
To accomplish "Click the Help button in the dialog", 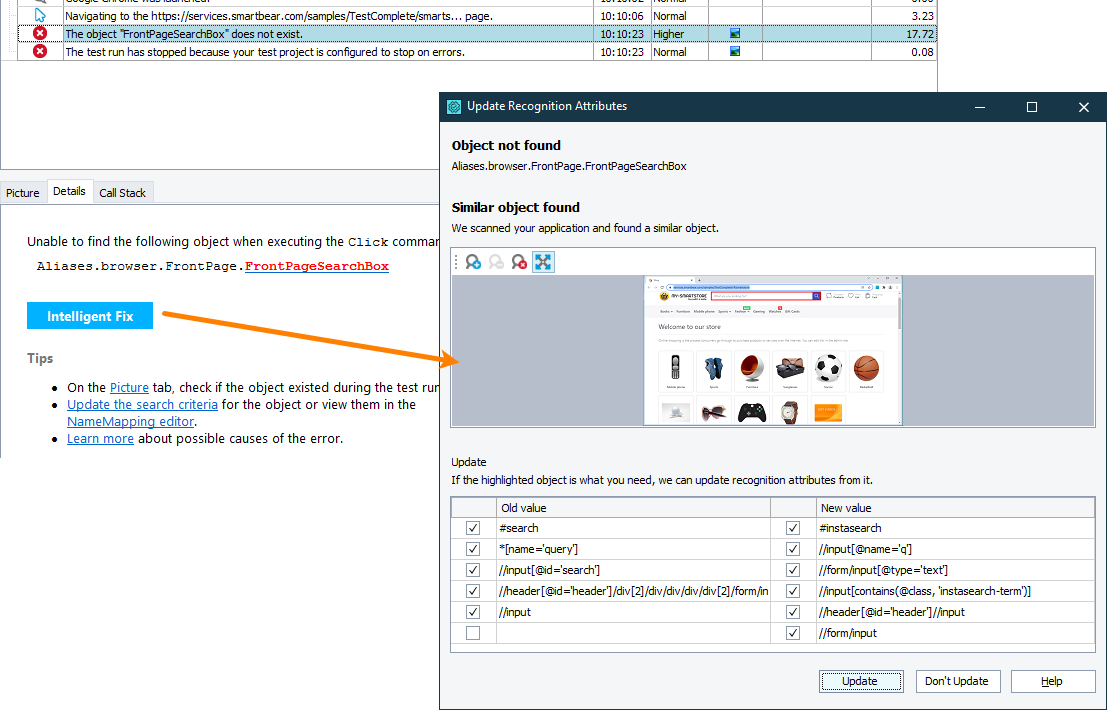I will 1052,681.
